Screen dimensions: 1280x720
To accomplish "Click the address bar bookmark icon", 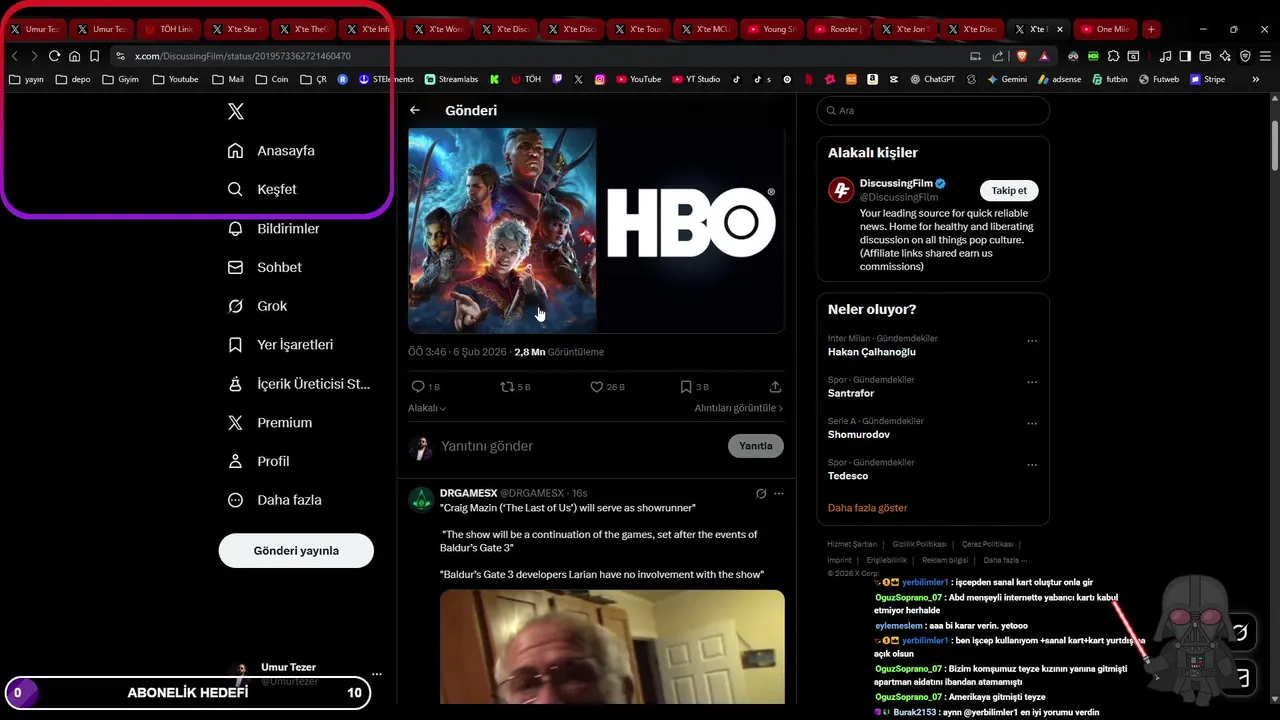I will tap(94, 56).
